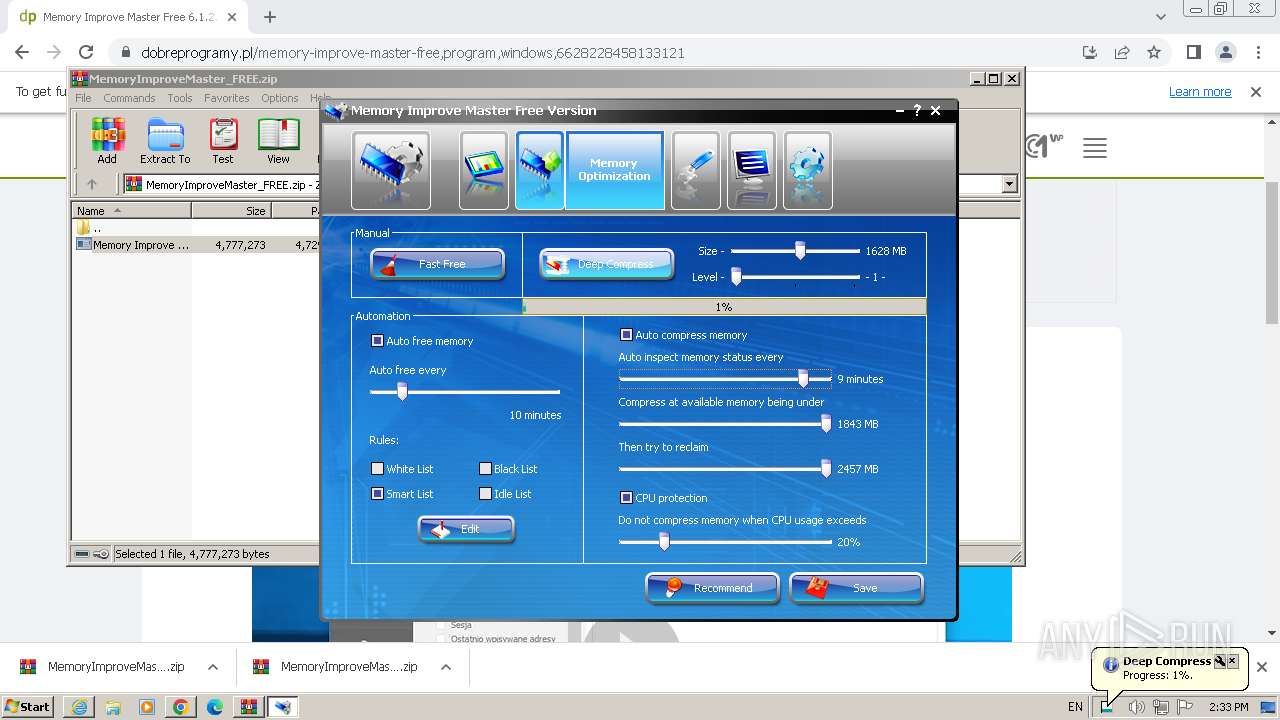The width and height of the screenshot is (1280, 720).
Task: Open the Chrome three-dot menu
Action: 1257,53
